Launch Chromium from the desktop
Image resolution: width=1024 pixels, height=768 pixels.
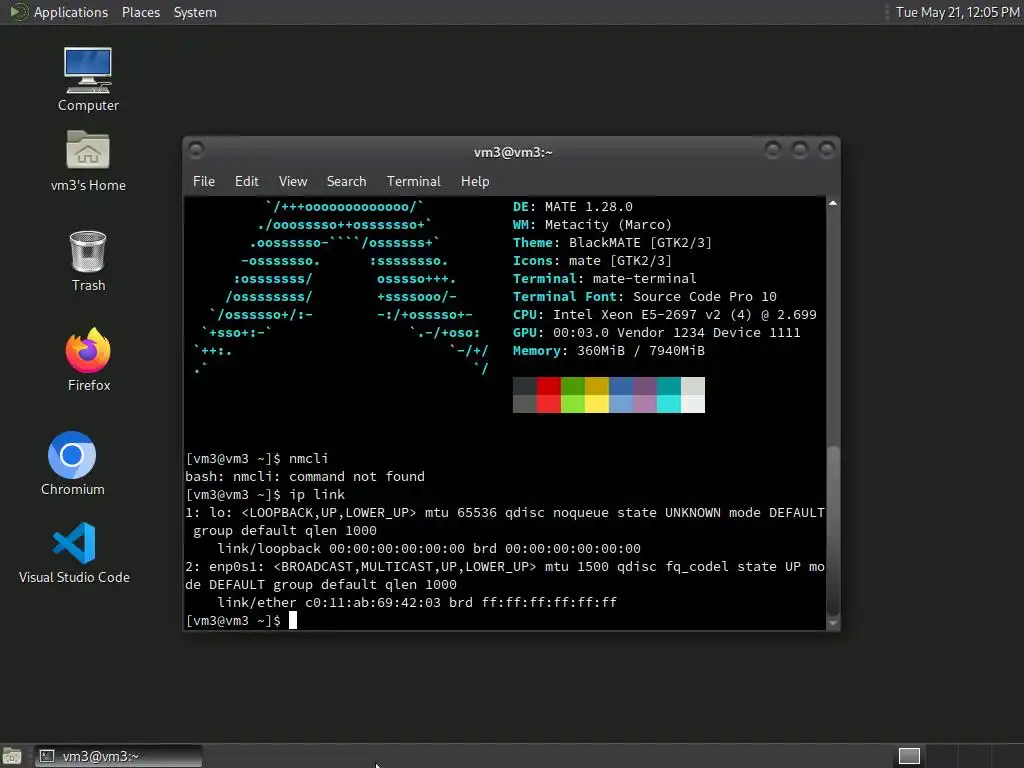coord(72,463)
